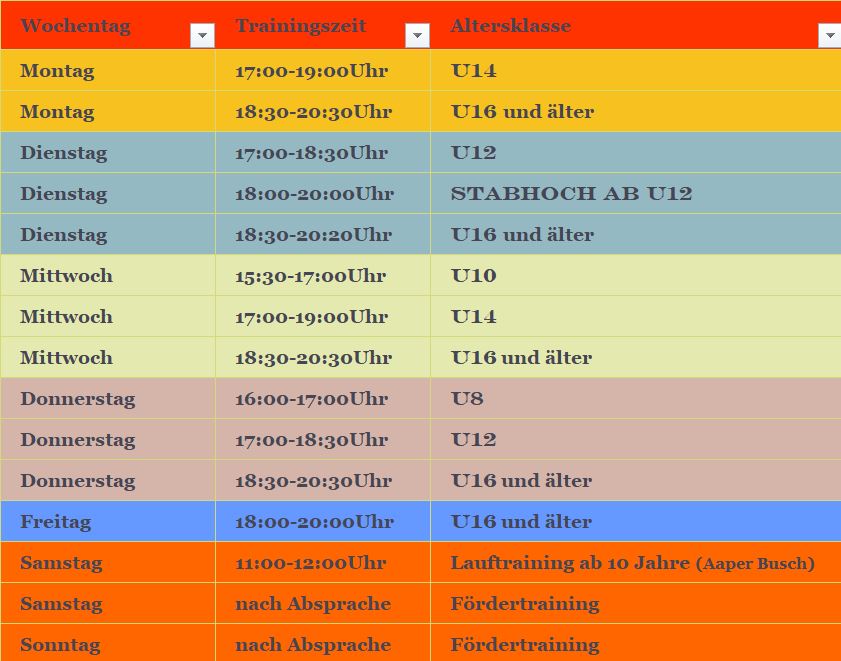Click U16 und älter in the Freitag row
Screen dimensions: 841x661
click(521, 522)
